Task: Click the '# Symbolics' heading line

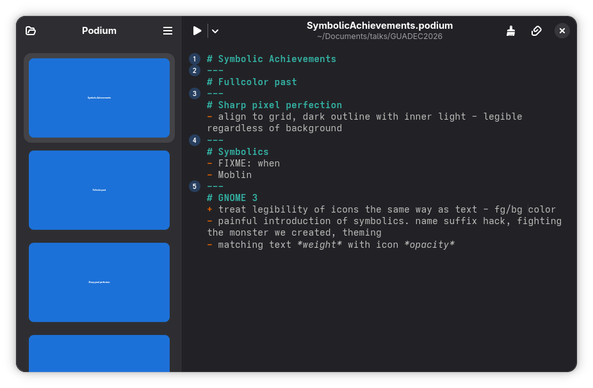Action: [238, 152]
